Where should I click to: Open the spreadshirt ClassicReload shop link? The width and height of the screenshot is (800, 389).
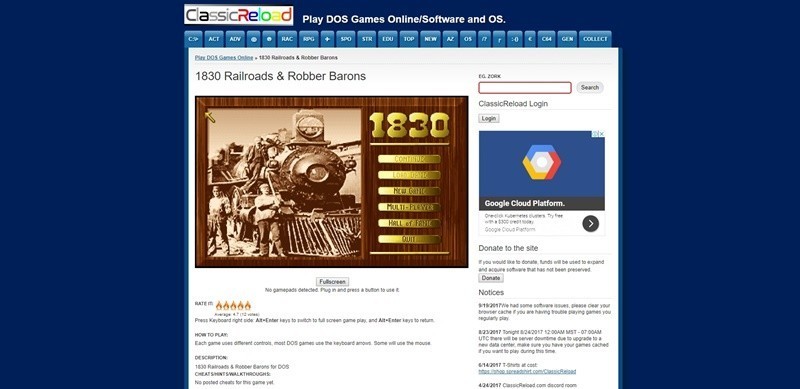(527, 372)
